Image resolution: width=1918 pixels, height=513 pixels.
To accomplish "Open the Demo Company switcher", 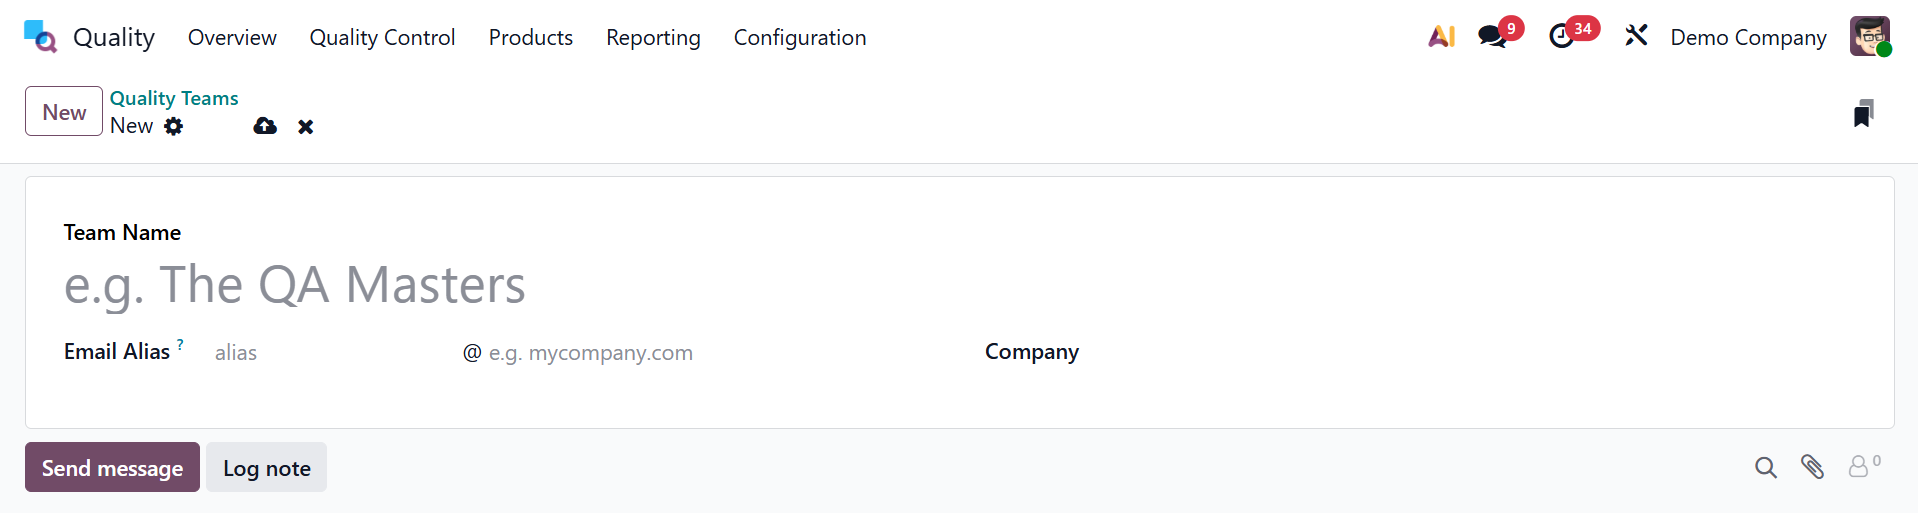I will pyautogui.click(x=1748, y=37).
